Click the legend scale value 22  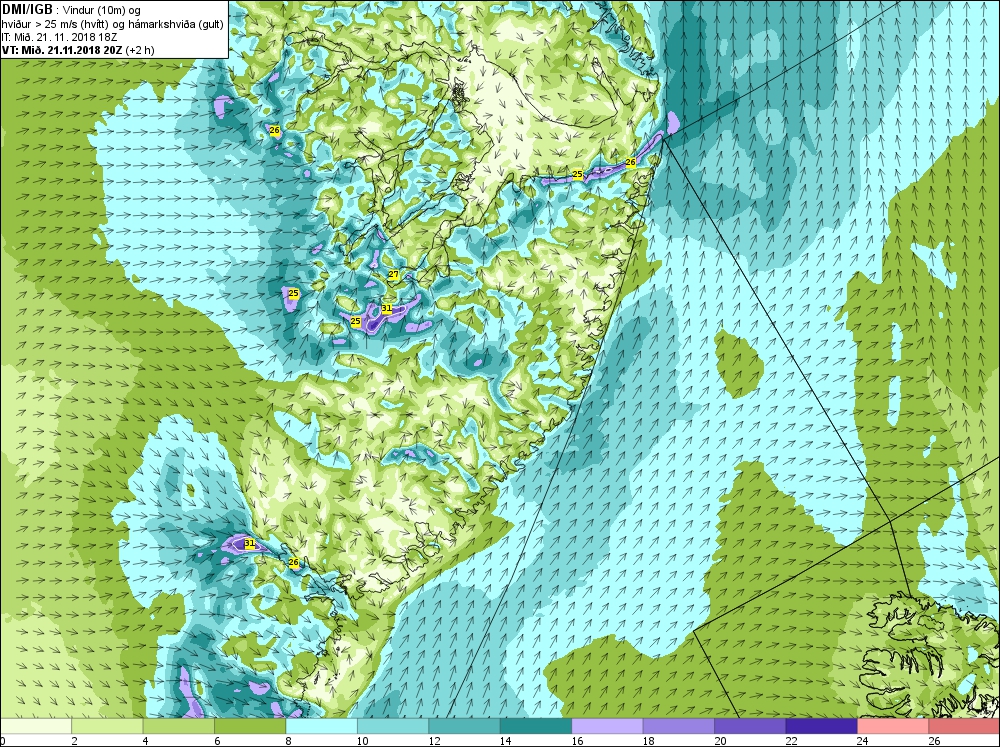click(791, 741)
